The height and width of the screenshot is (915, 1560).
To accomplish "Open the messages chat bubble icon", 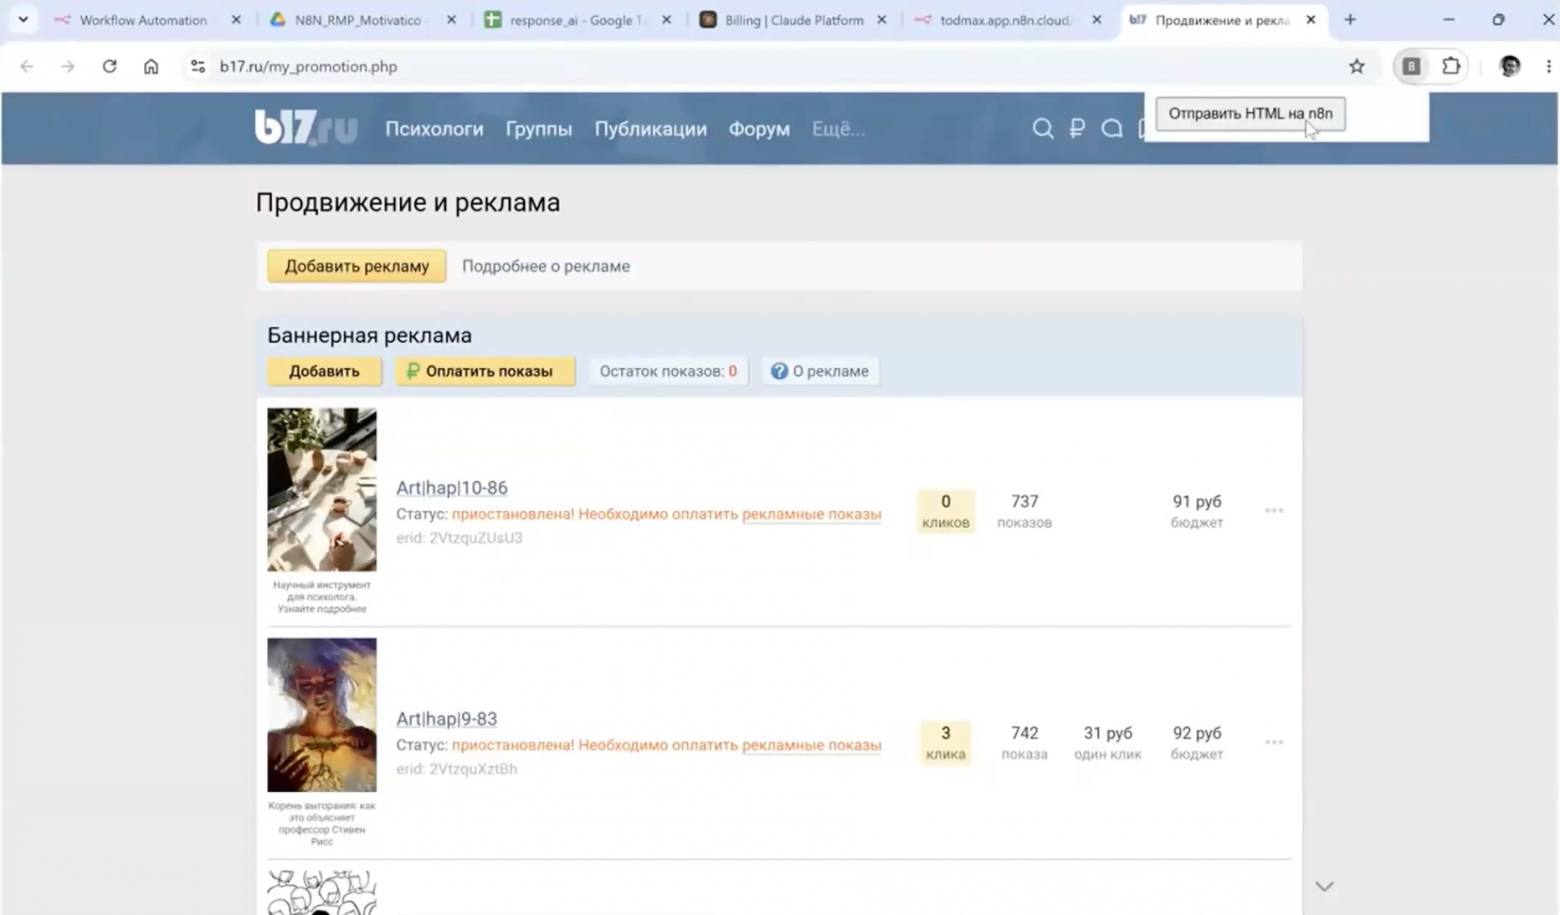I will 1112,129.
